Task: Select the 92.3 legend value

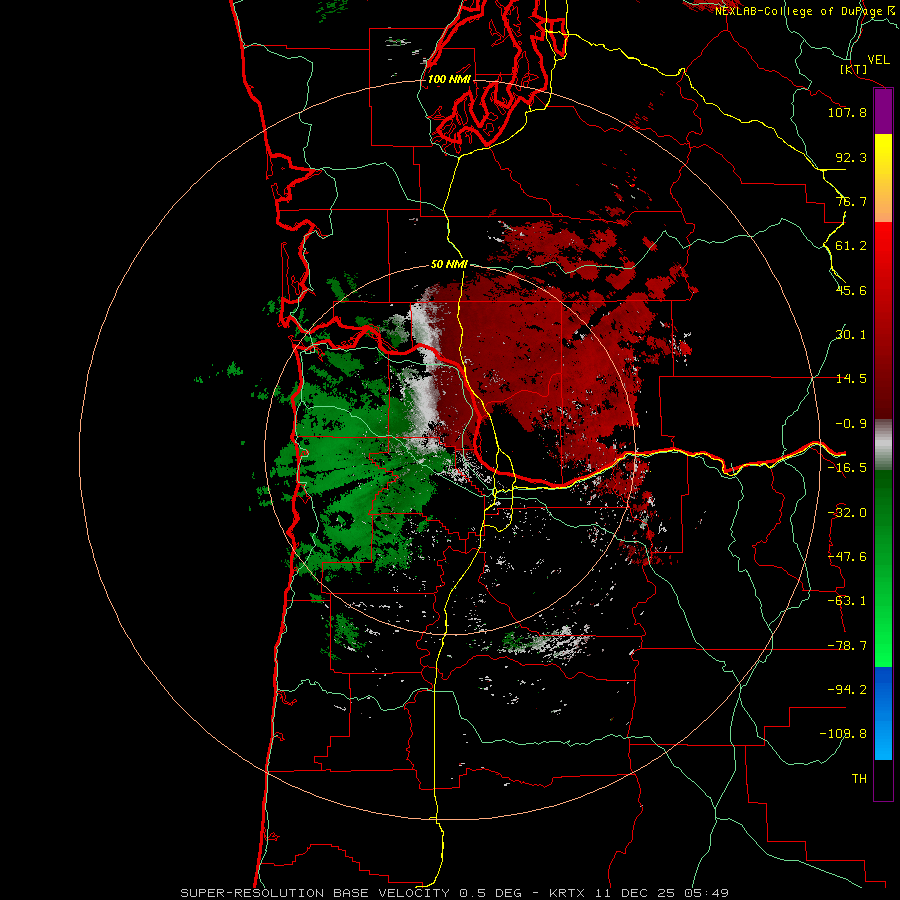Action: [851, 157]
